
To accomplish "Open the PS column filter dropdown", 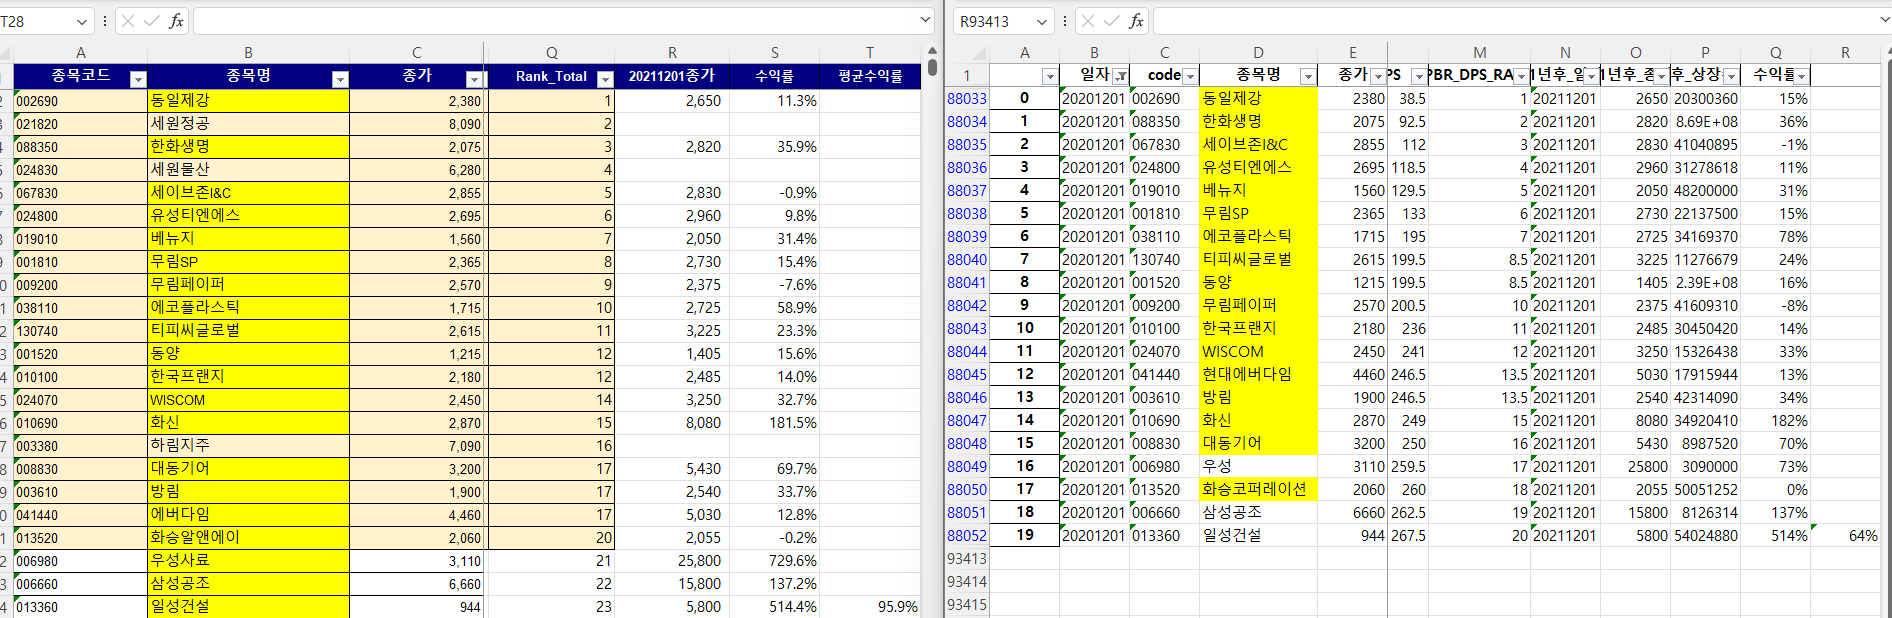I will [x=1418, y=76].
